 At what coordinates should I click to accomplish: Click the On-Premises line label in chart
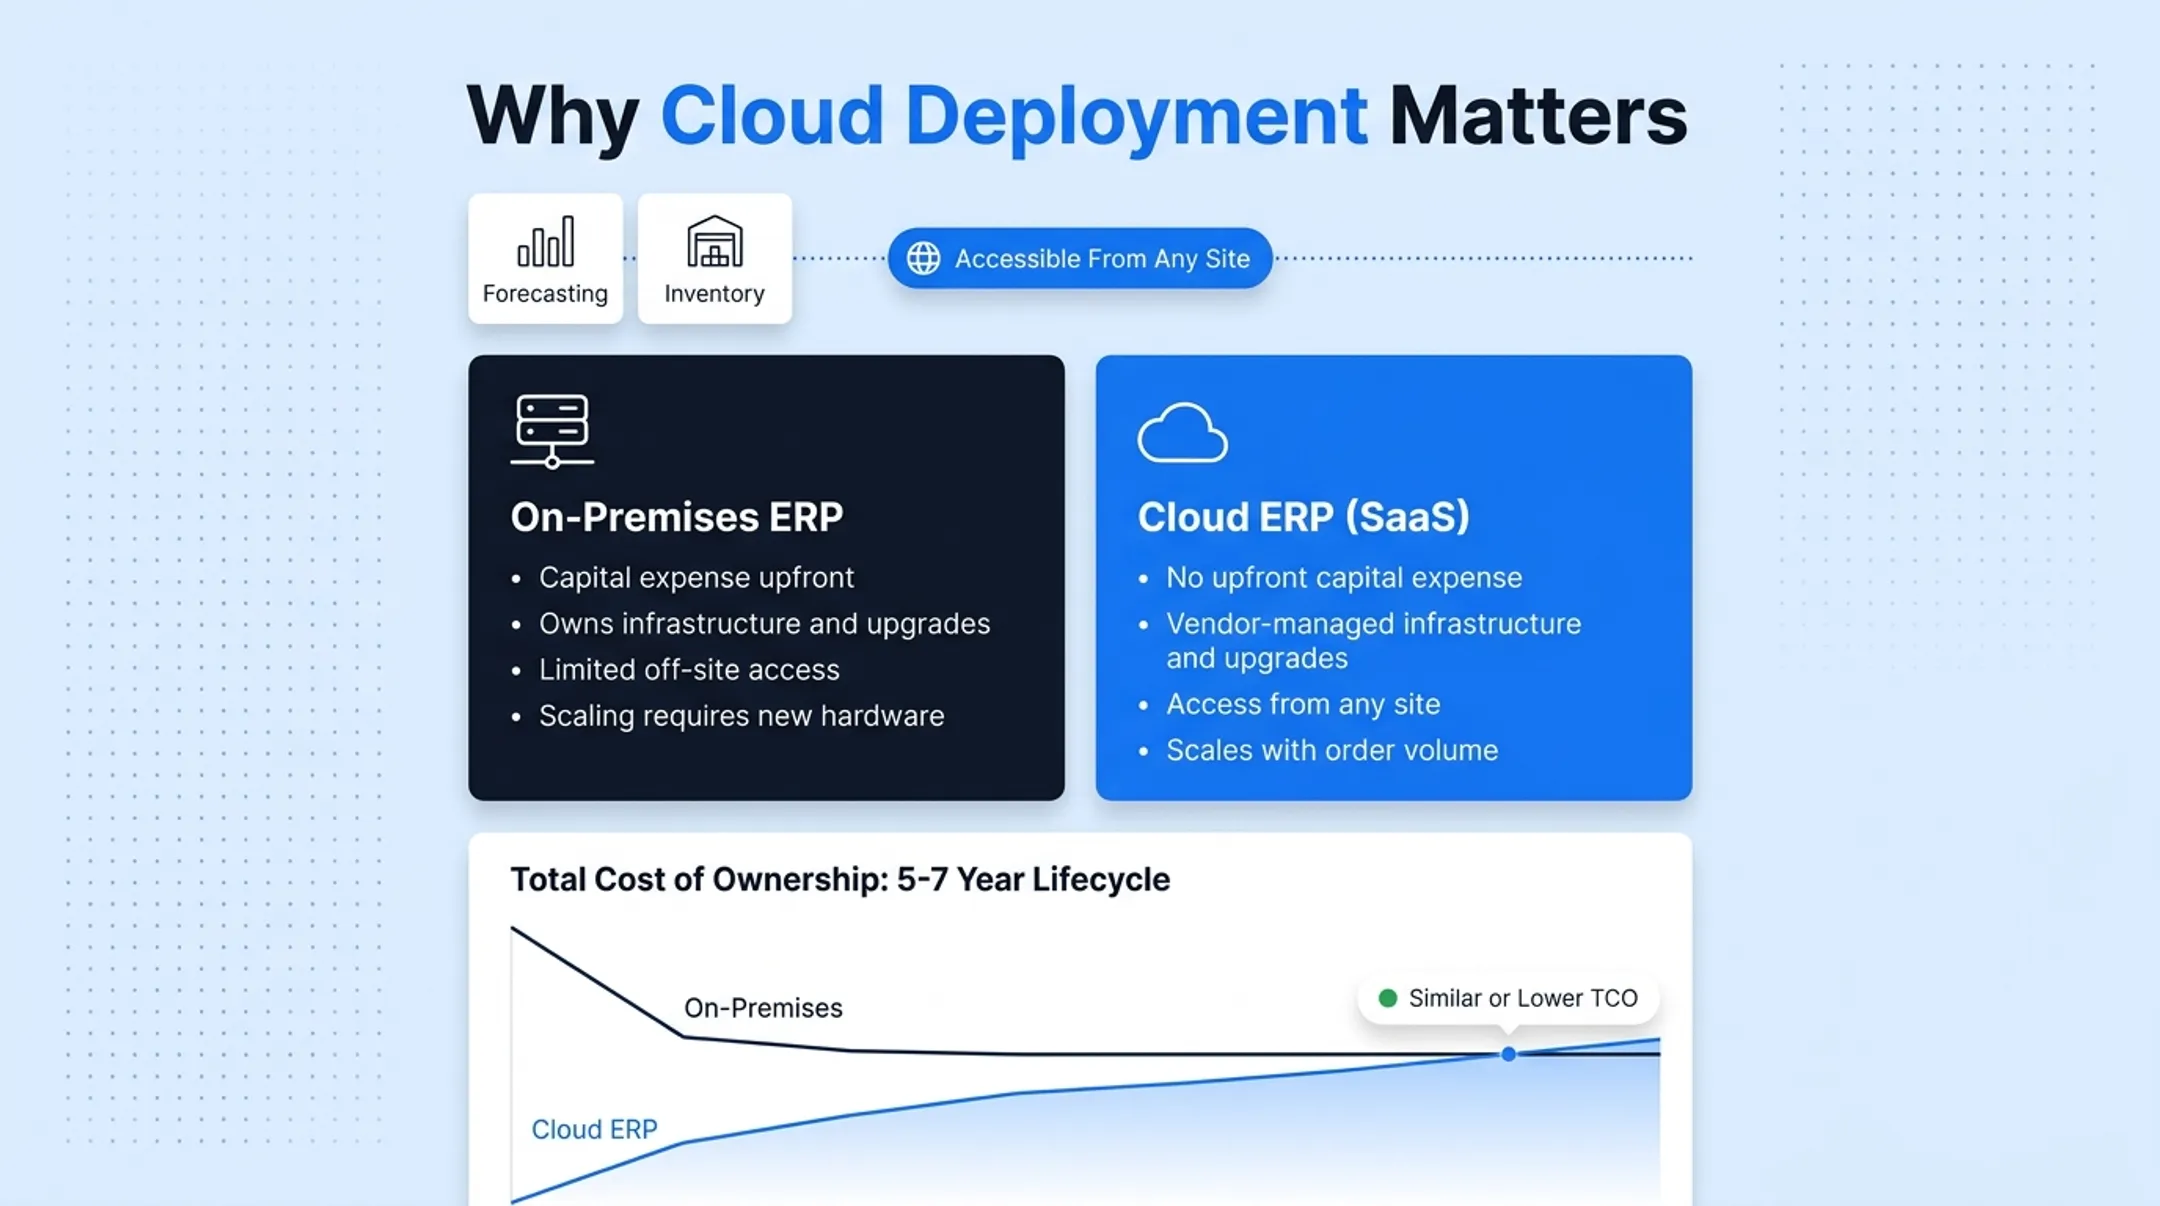pos(763,1008)
